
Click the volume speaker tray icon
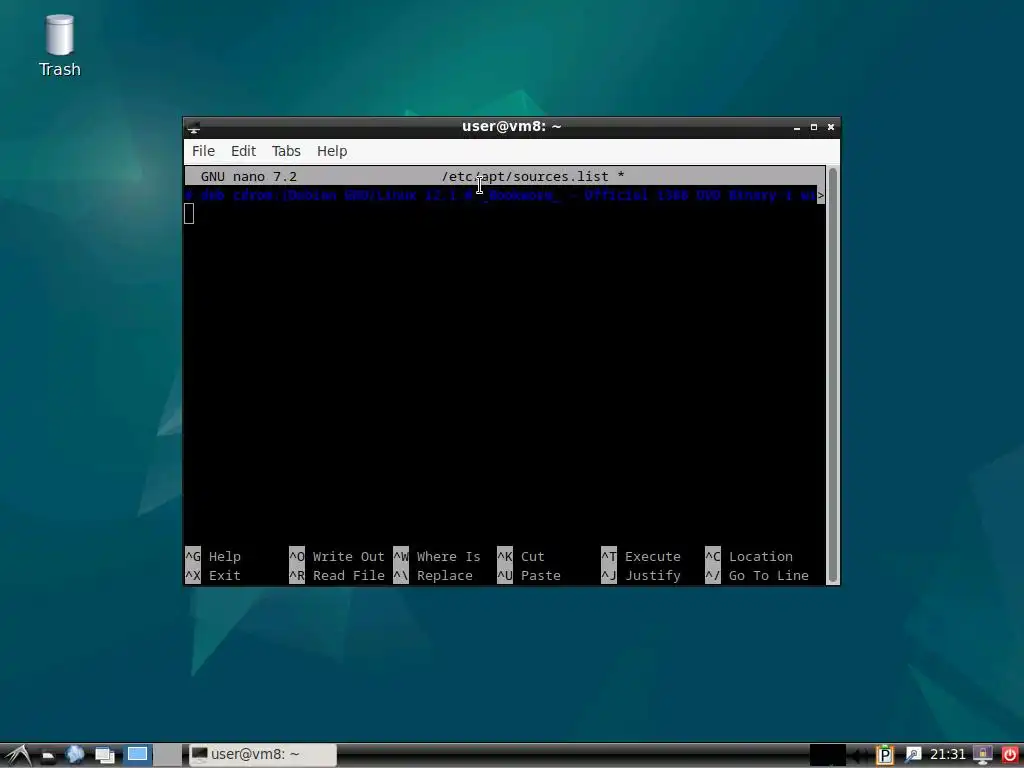coord(859,755)
